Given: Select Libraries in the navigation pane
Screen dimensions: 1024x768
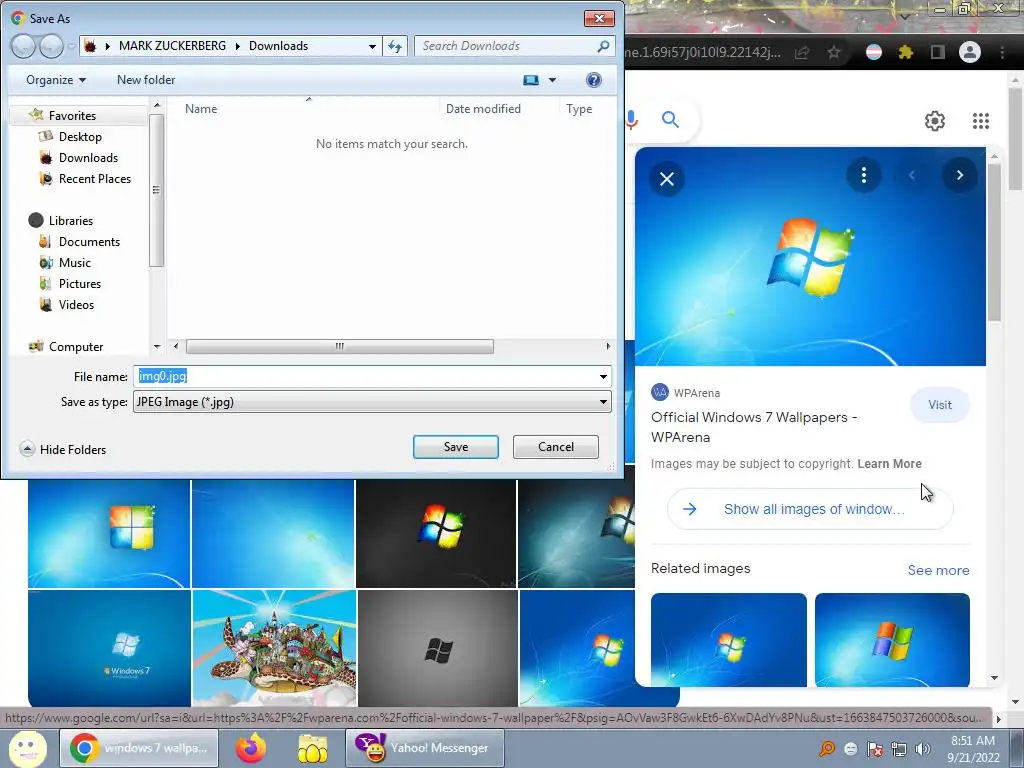Looking at the screenshot, I should coord(71,221).
